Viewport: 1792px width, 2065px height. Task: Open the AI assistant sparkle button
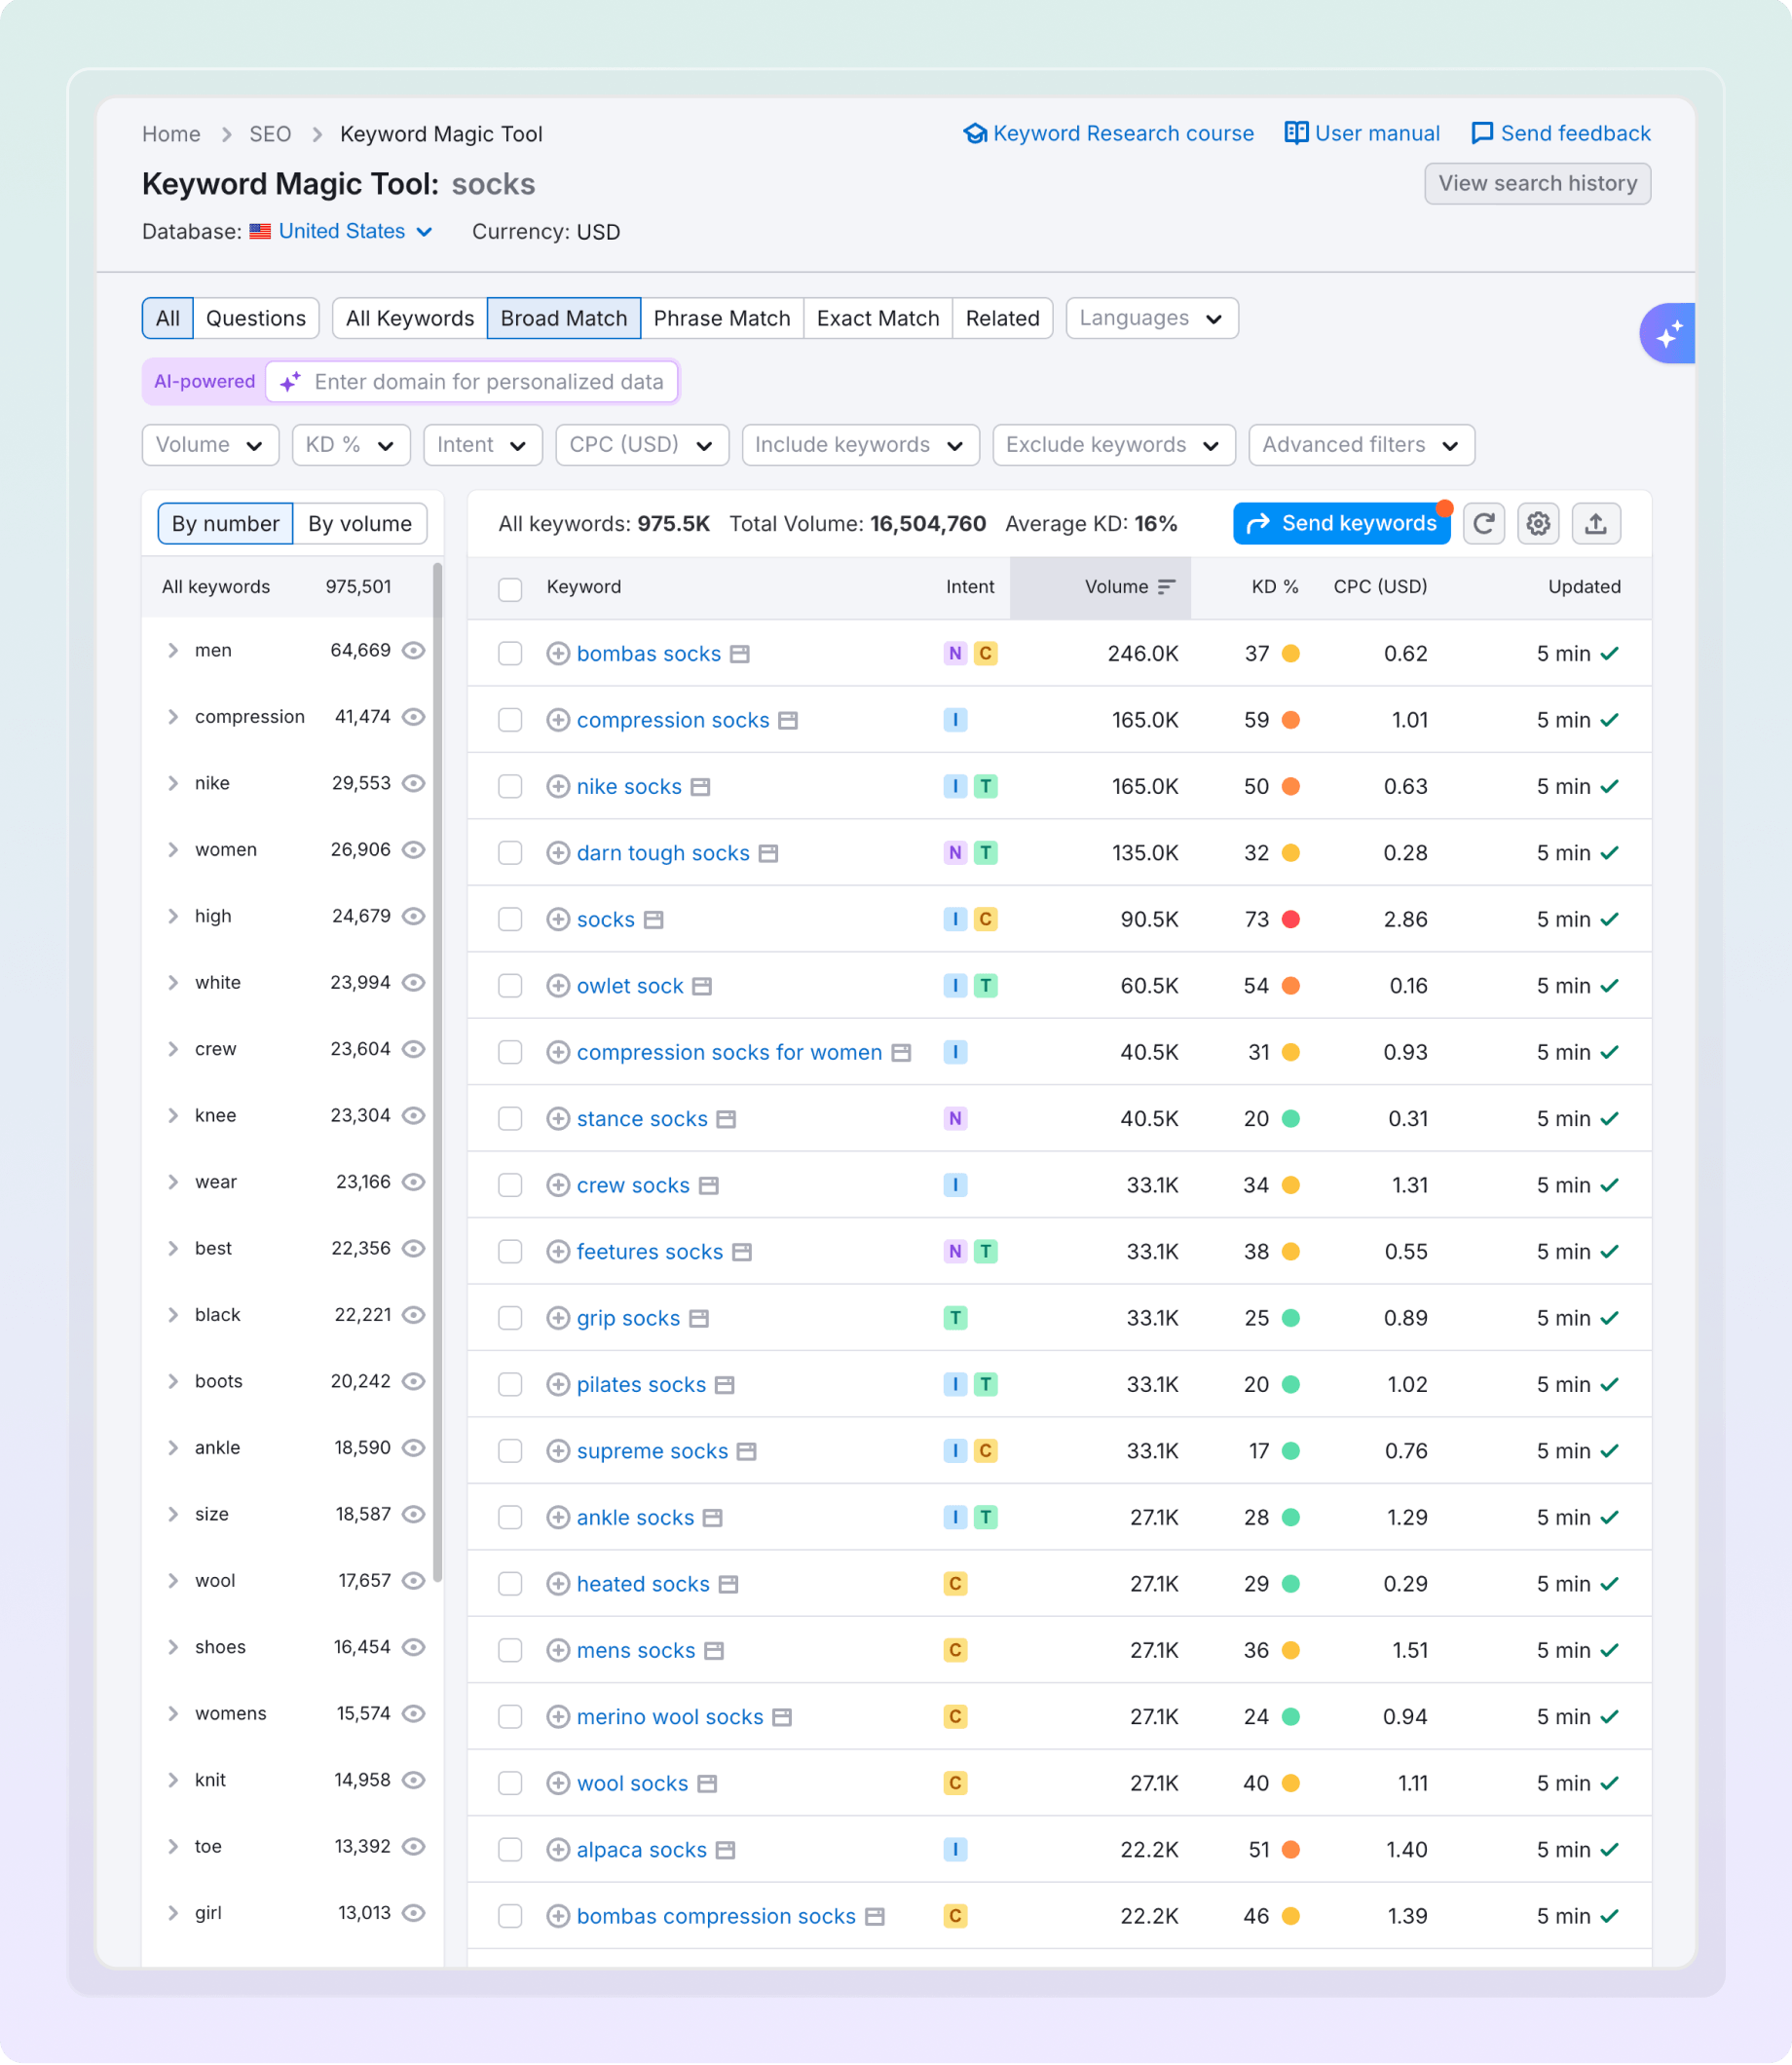click(x=1668, y=333)
